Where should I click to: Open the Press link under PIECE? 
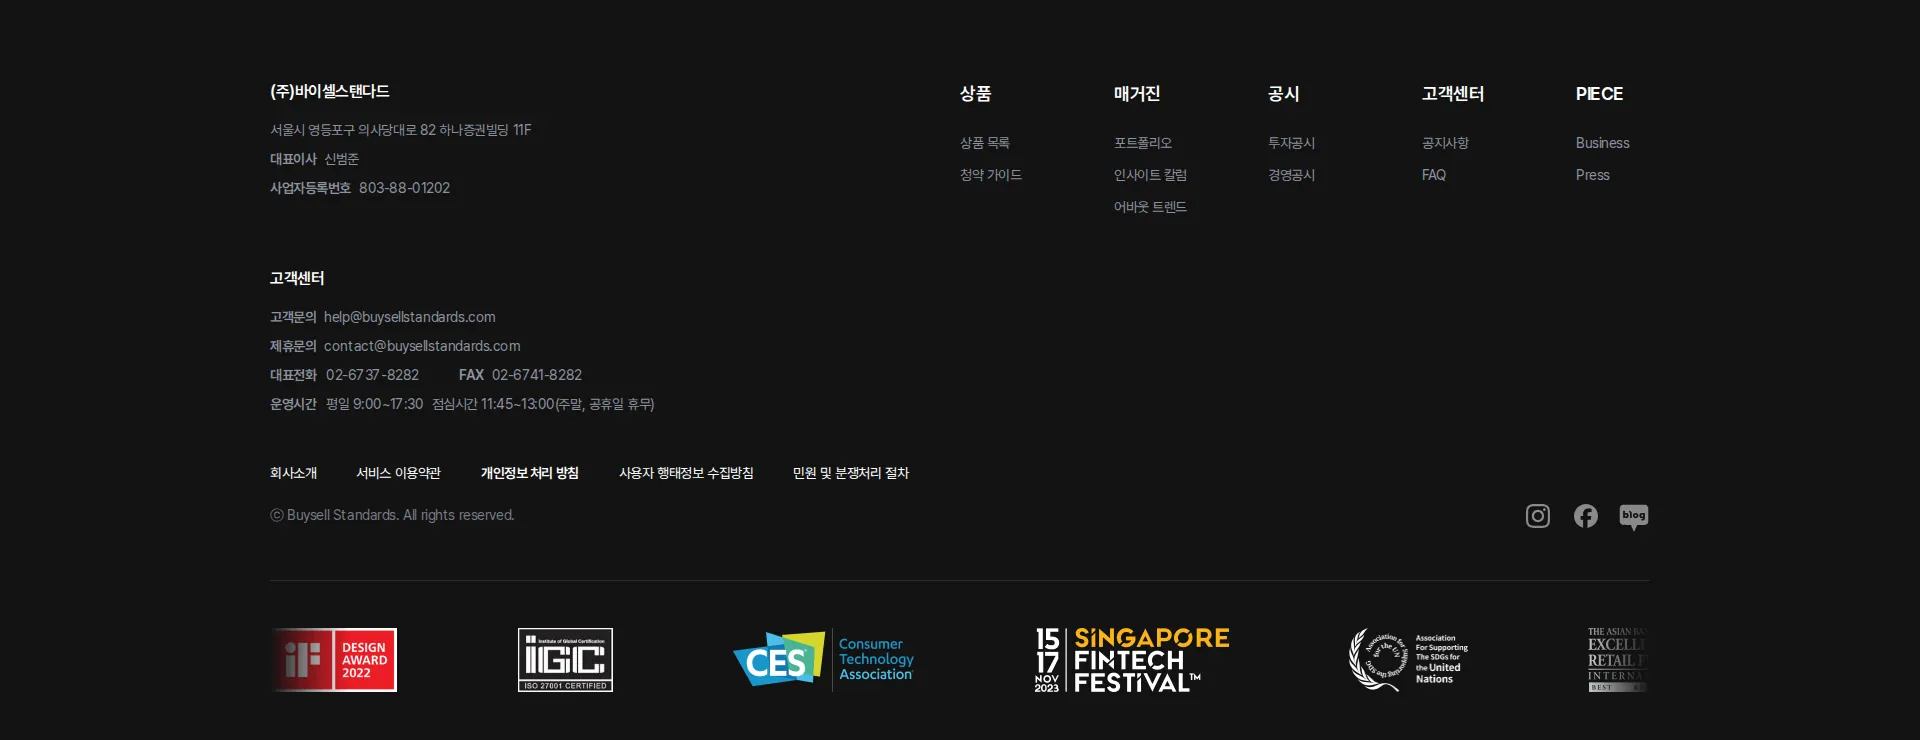(1592, 175)
